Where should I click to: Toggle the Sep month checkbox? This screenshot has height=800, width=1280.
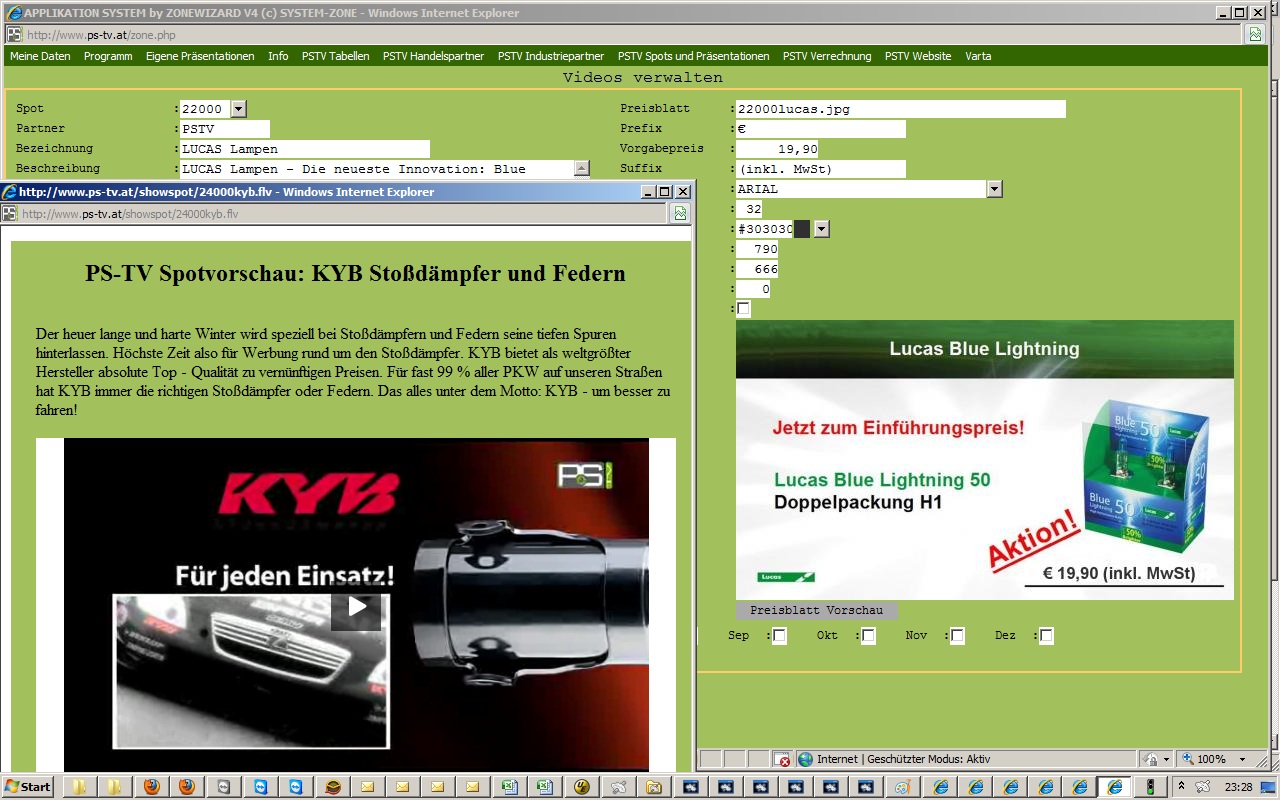(779, 636)
